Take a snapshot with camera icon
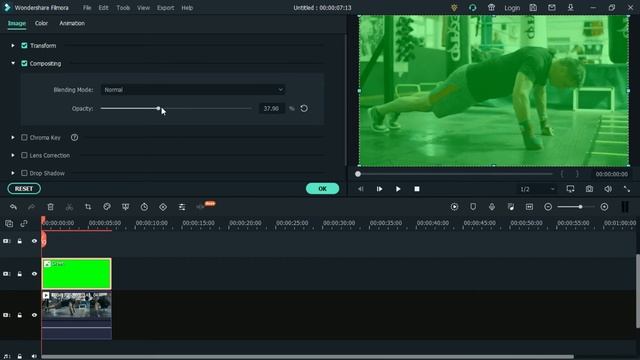640x360 pixels. (589, 189)
